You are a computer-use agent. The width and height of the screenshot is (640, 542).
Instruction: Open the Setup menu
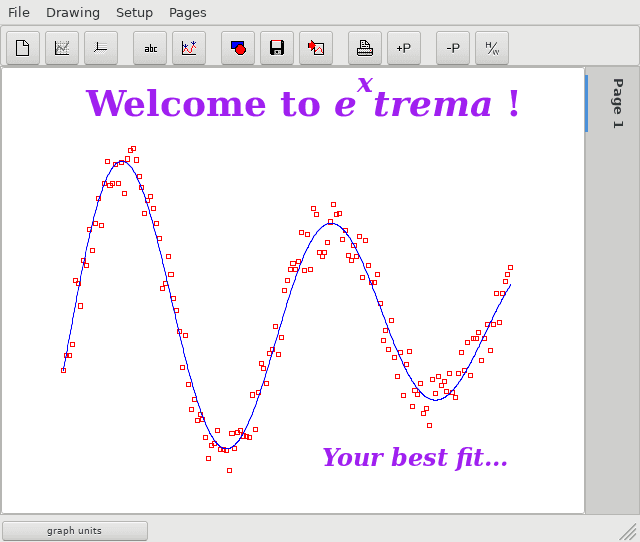click(134, 13)
